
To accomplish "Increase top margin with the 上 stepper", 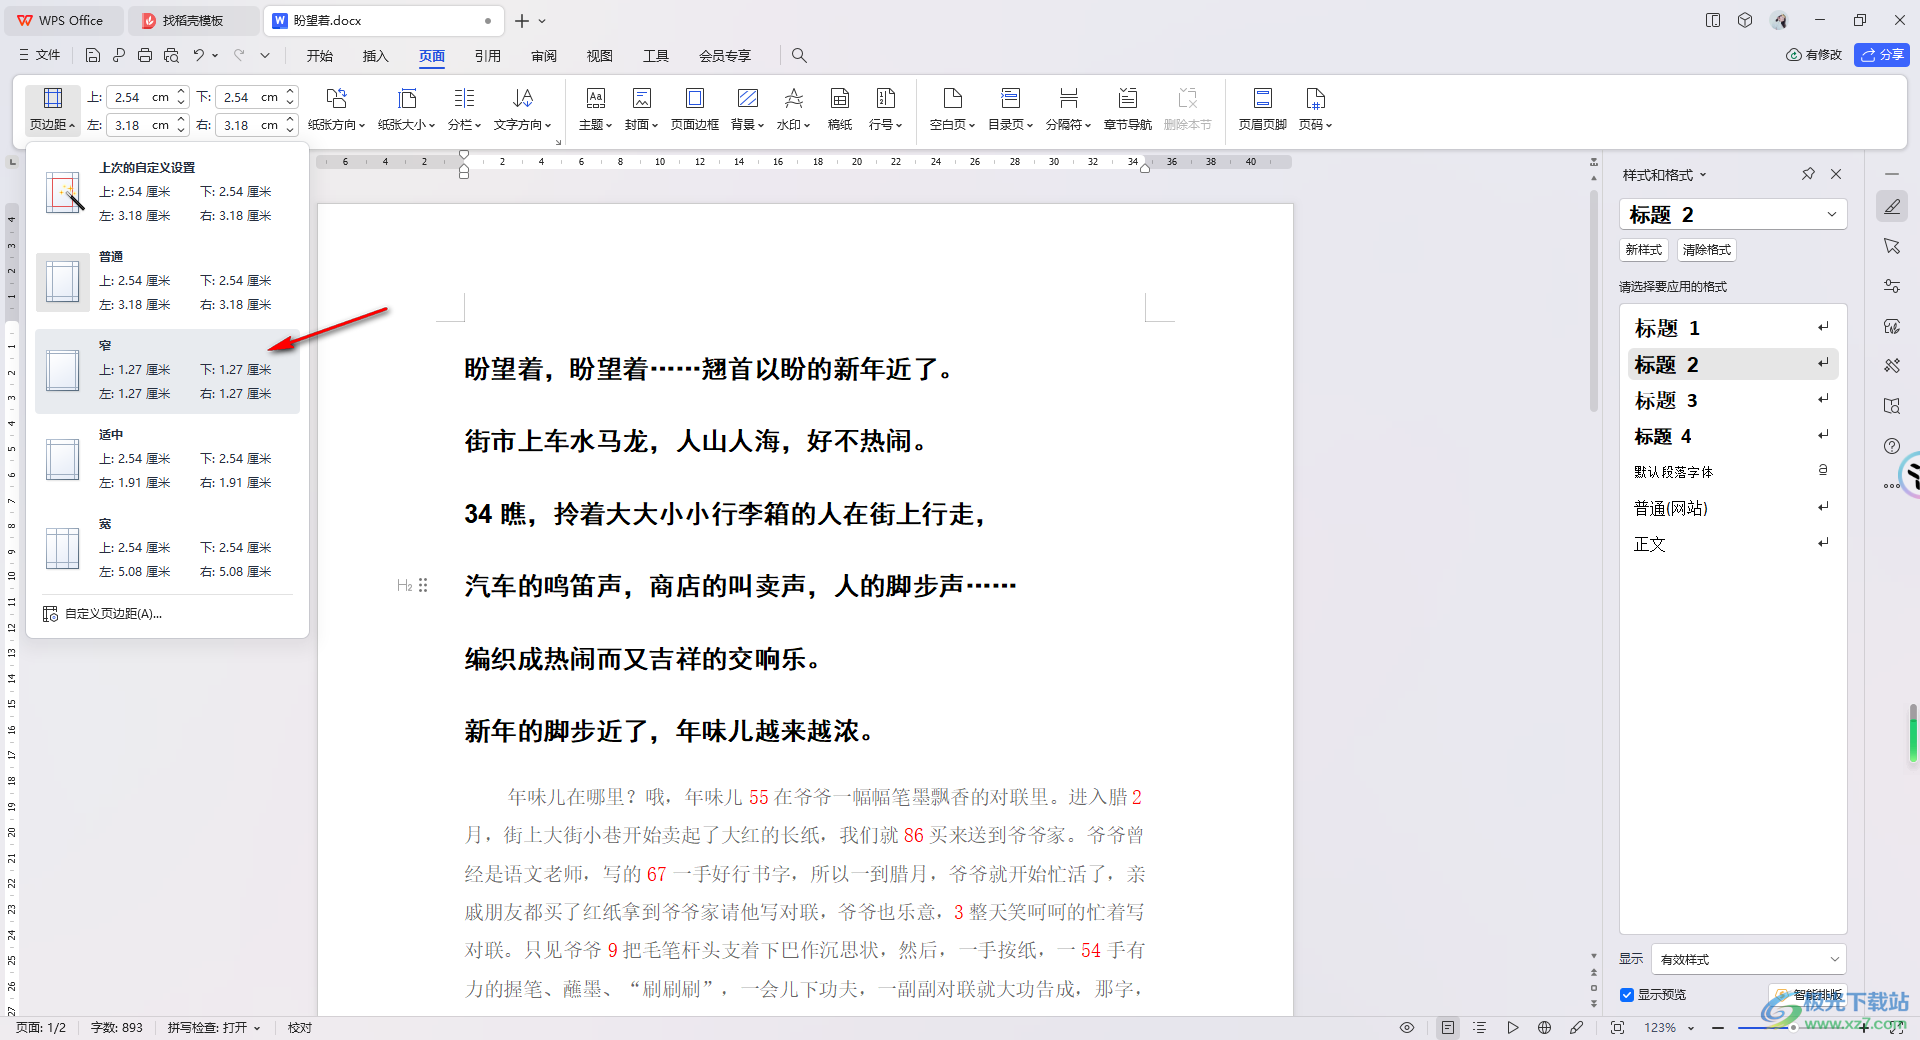I will coord(181,92).
